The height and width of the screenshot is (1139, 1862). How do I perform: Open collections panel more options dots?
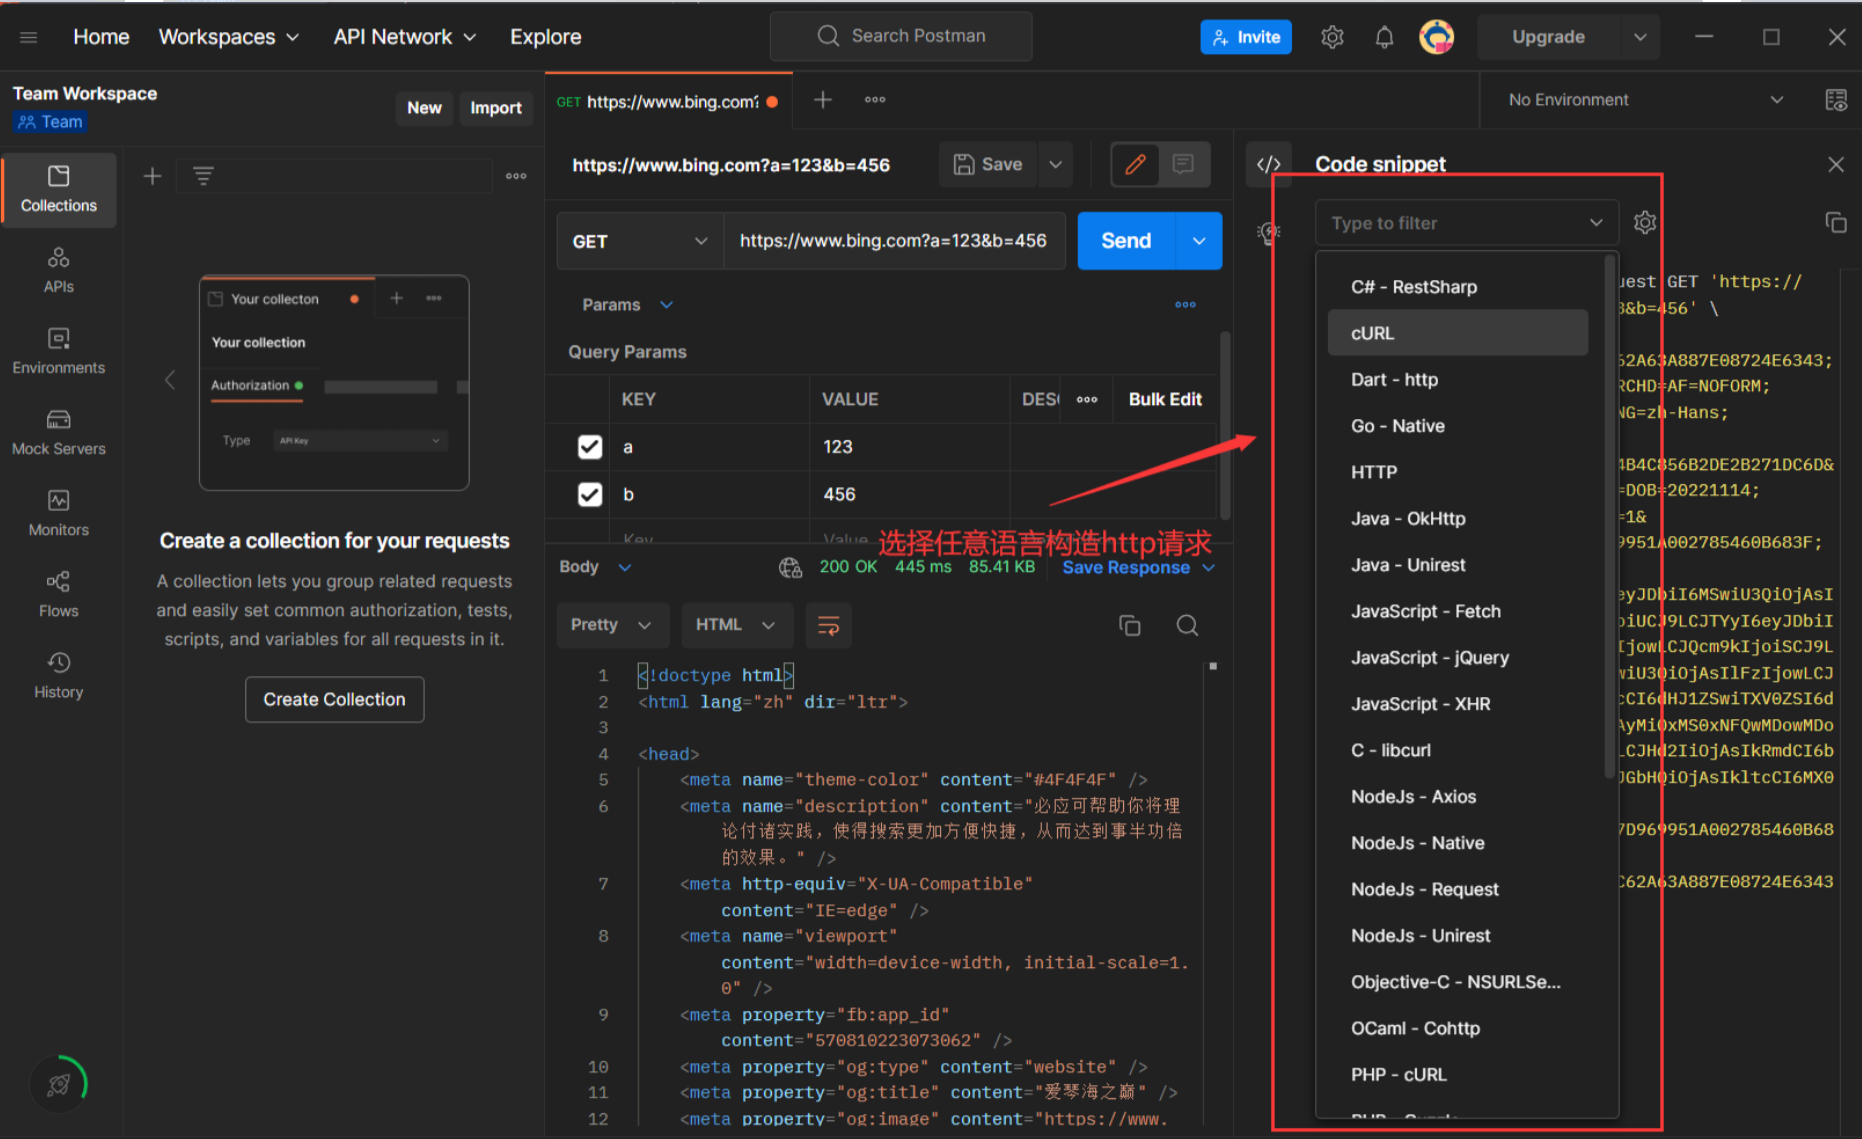tap(516, 176)
